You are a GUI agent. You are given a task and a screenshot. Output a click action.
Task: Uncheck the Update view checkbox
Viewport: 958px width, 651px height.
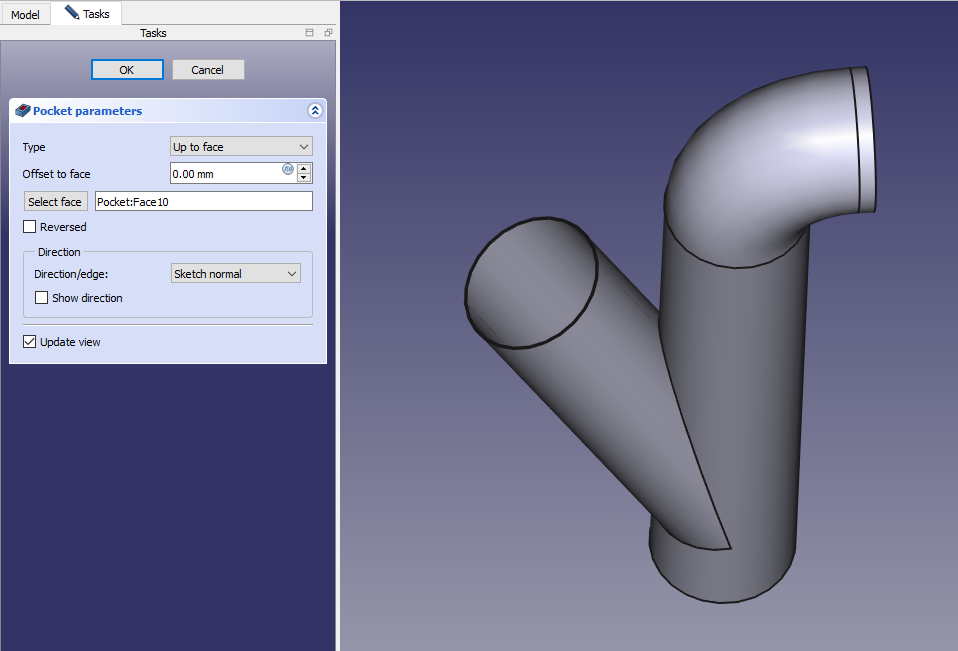click(x=30, y=342)
